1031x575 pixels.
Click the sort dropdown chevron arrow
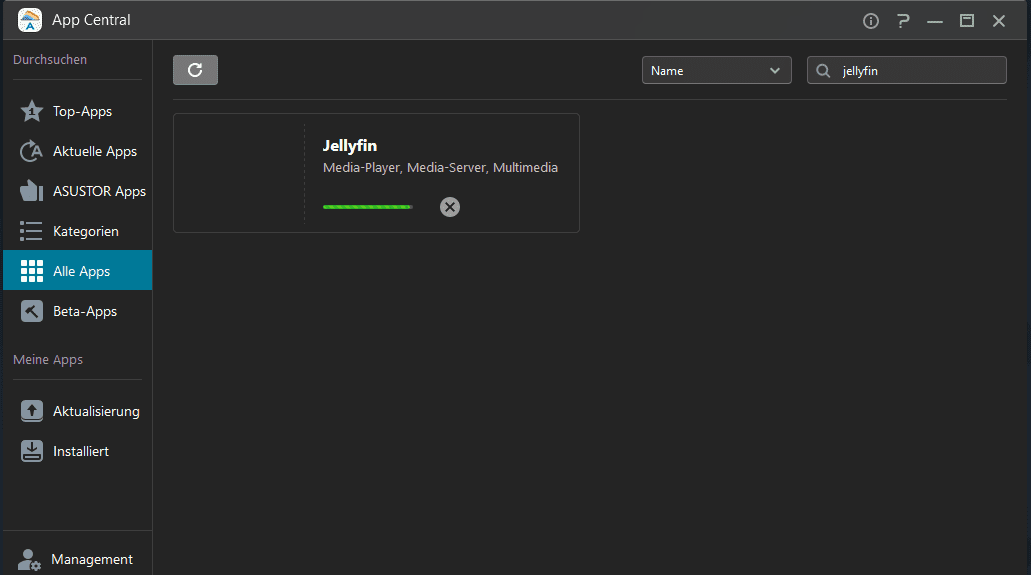pyautogui.click(x=775, y=70)
